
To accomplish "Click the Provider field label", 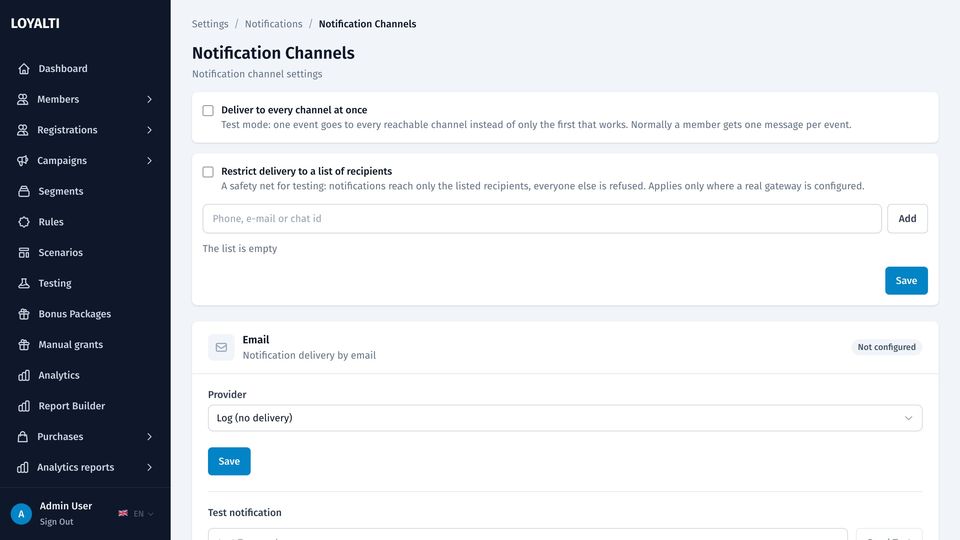I will (x=227, y=394).
